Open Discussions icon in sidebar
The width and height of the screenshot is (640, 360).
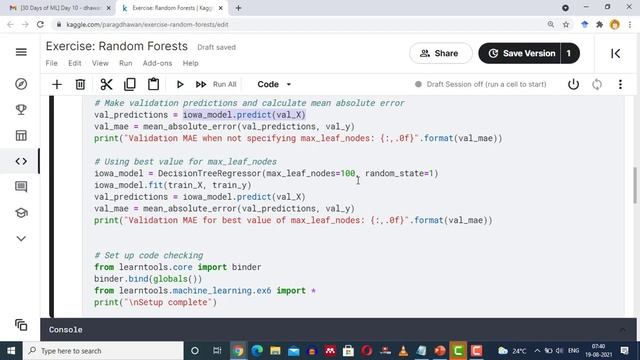tap(21, 187)
